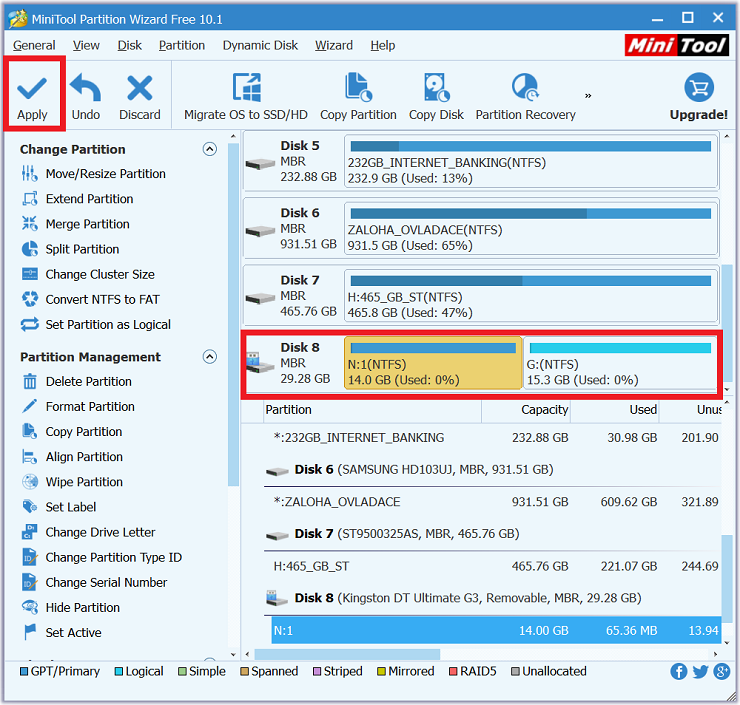Collapse the Change Partition section
The width and height of the screenshot is (740, 705).
[210, 149]
